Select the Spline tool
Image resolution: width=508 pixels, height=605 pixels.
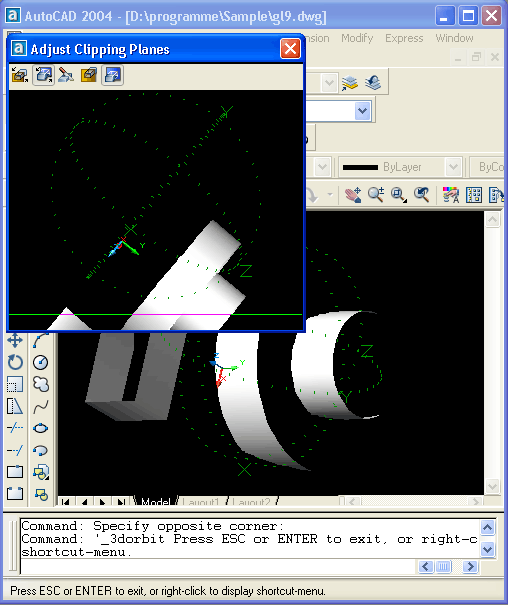click(x=41, y=406)
